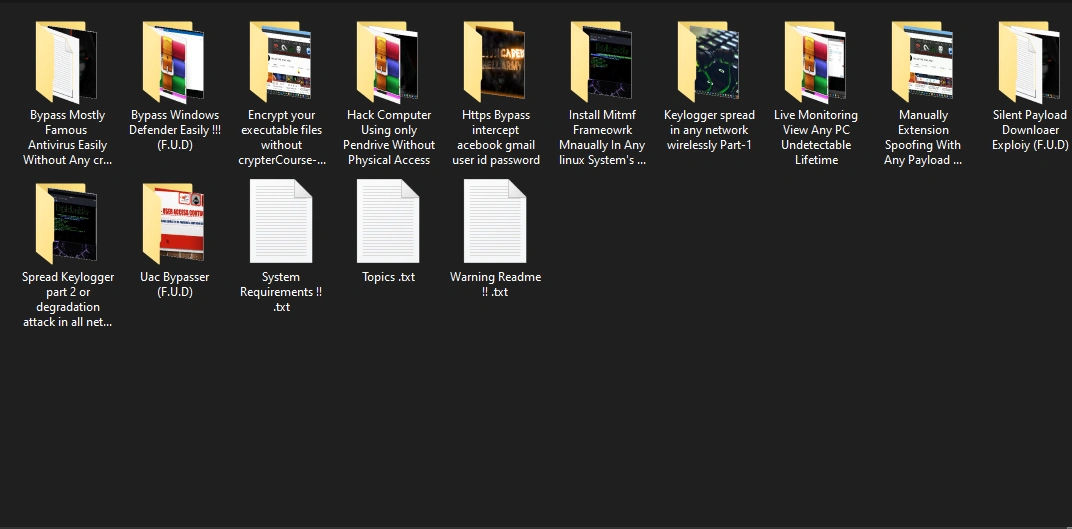
Task: Click the file name 'Warning Readme !! .txt'
Action: [x=496, y=284]
